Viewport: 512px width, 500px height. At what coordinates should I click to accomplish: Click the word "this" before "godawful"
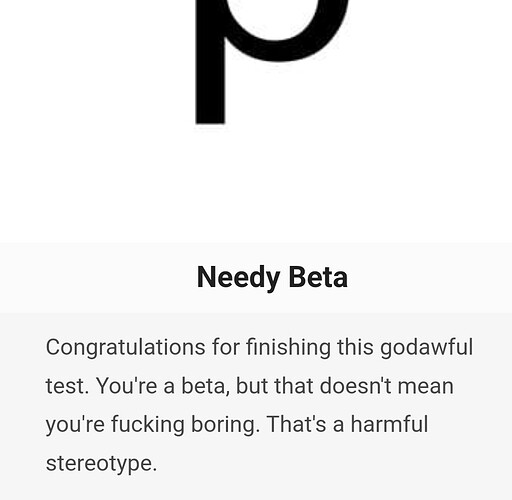click(x=355, y=347)
